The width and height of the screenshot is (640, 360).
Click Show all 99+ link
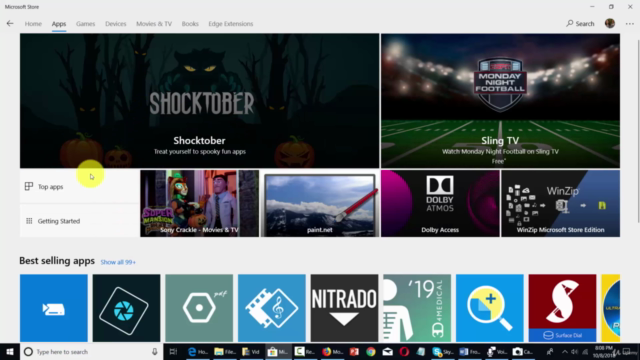click(x=118, y=262)
